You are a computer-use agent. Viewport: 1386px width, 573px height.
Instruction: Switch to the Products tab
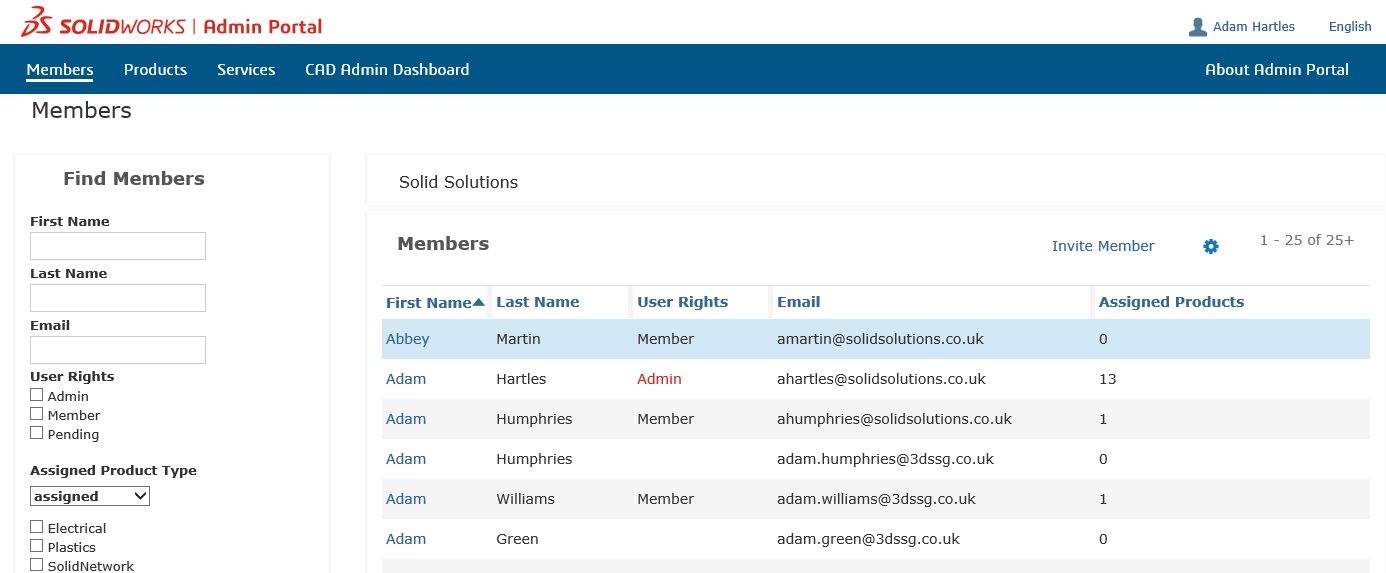click(155, 70)
